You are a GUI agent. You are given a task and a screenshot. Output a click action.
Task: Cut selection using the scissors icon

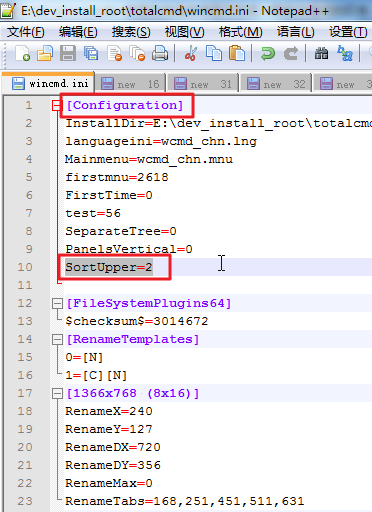click(191, 53)
